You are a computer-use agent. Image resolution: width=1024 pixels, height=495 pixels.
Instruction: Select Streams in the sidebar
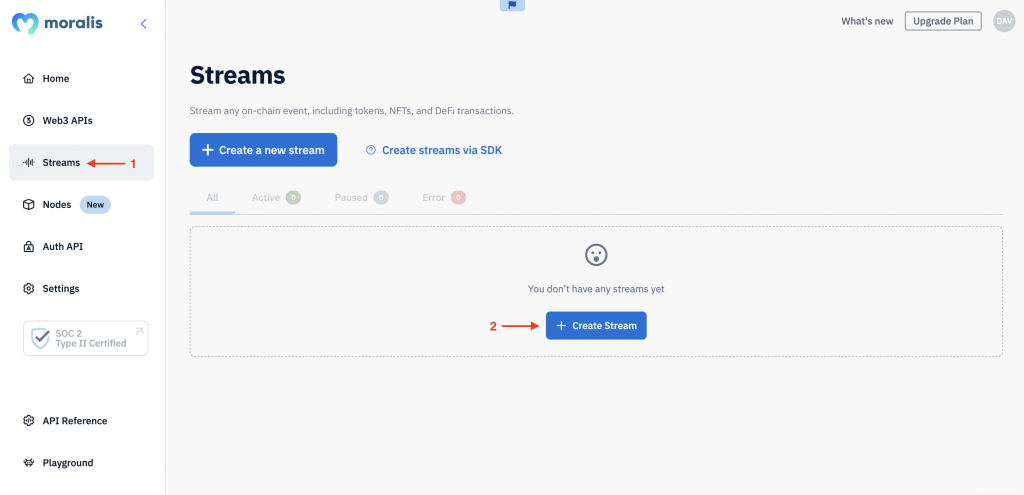click(x=81, y=163)
